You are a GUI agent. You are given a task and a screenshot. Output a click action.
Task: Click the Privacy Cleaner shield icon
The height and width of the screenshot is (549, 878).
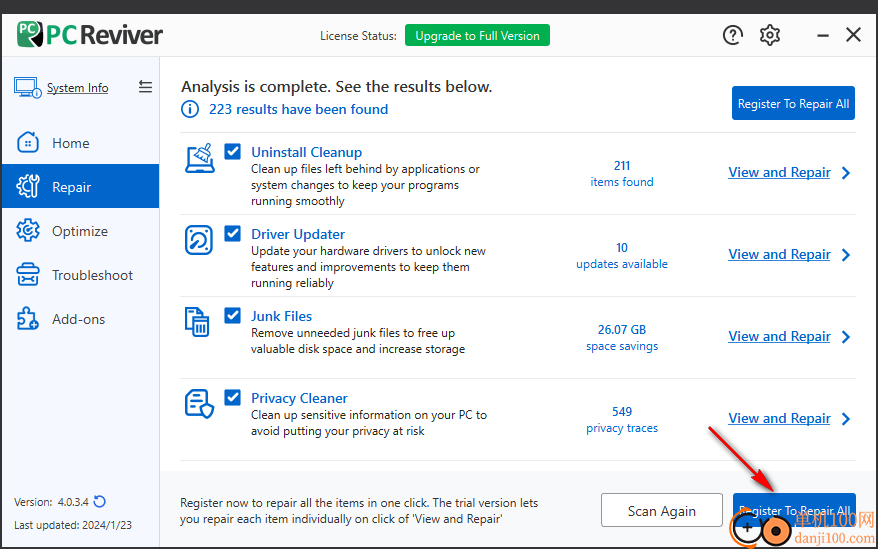[199, 404]
